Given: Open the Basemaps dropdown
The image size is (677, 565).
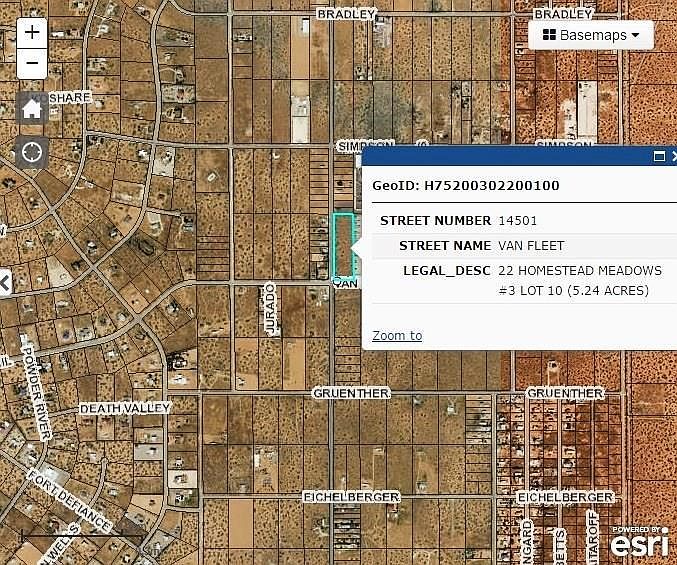Looking at the screenshot, I should 591,35.
